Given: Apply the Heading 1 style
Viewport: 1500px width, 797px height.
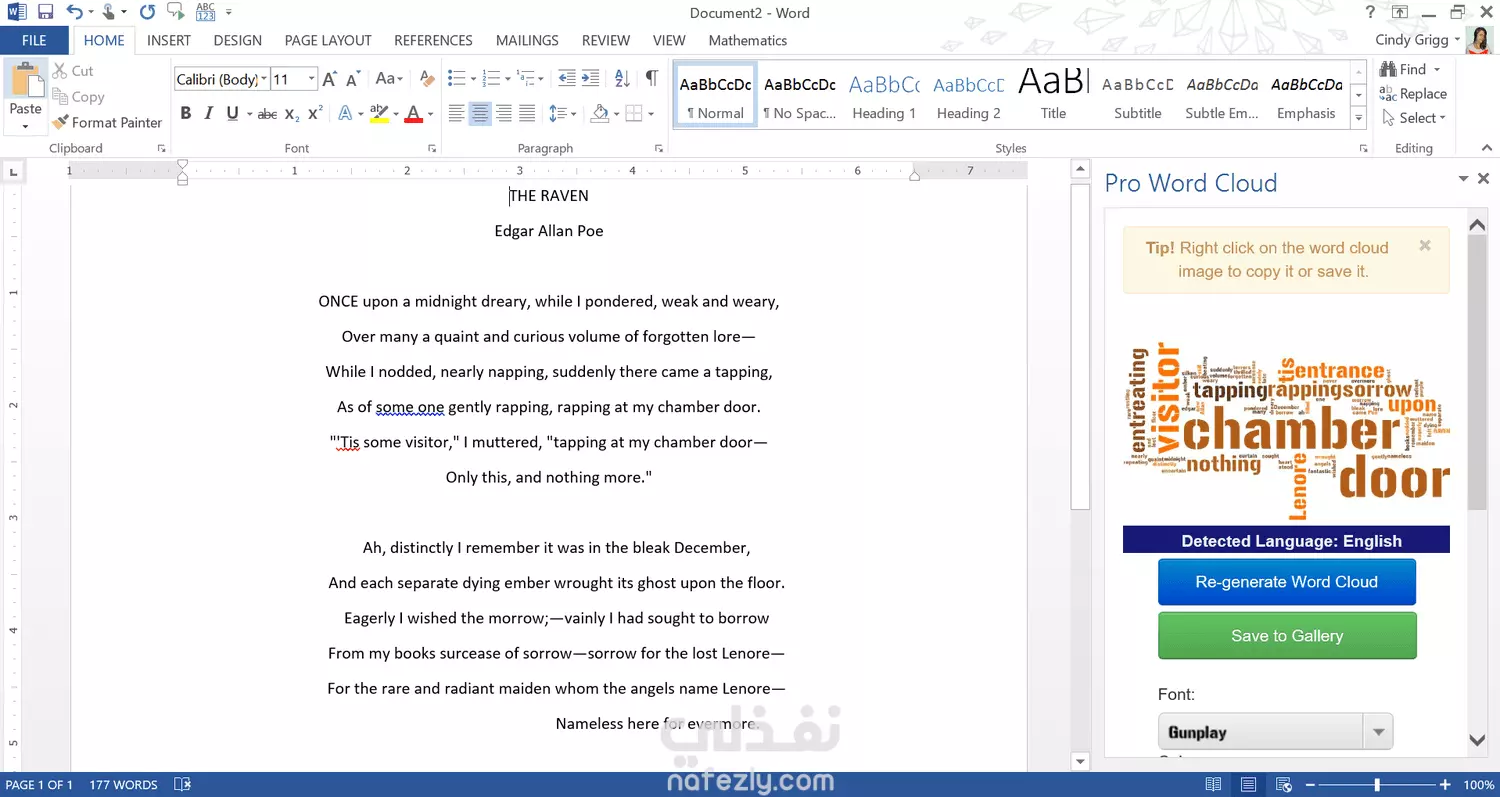Looking at the screenshot, I should [x=884, y=94].
